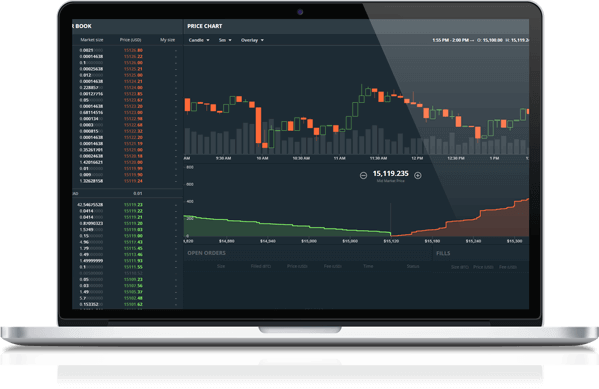Screen dimensions: 599x389
Task: Click the minus zoom-out icon by mid price
Action: coord(363,175)
